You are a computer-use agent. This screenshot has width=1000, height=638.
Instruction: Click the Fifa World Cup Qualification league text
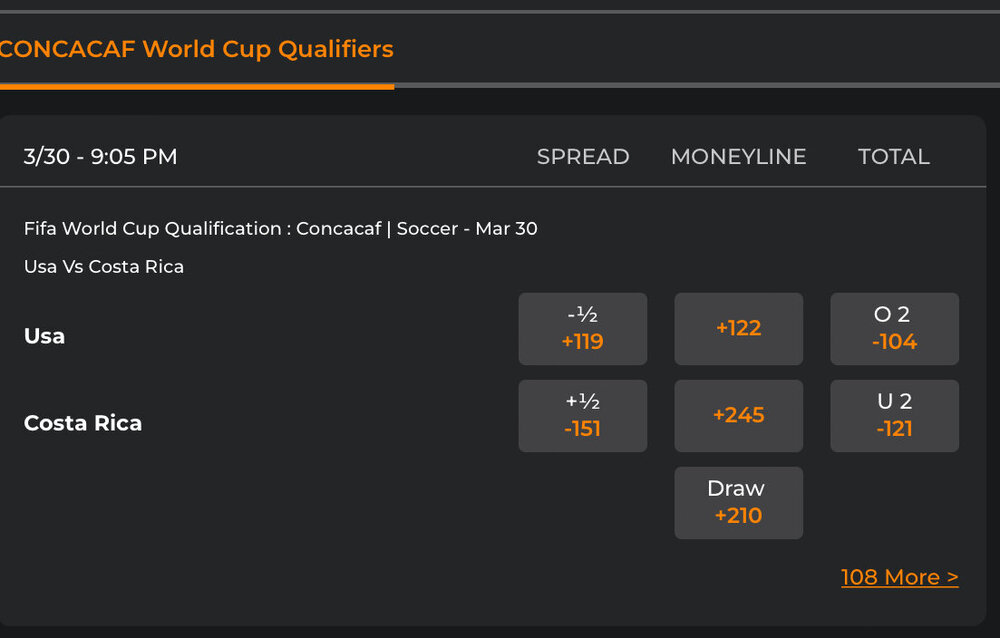[x=152, y=229]
